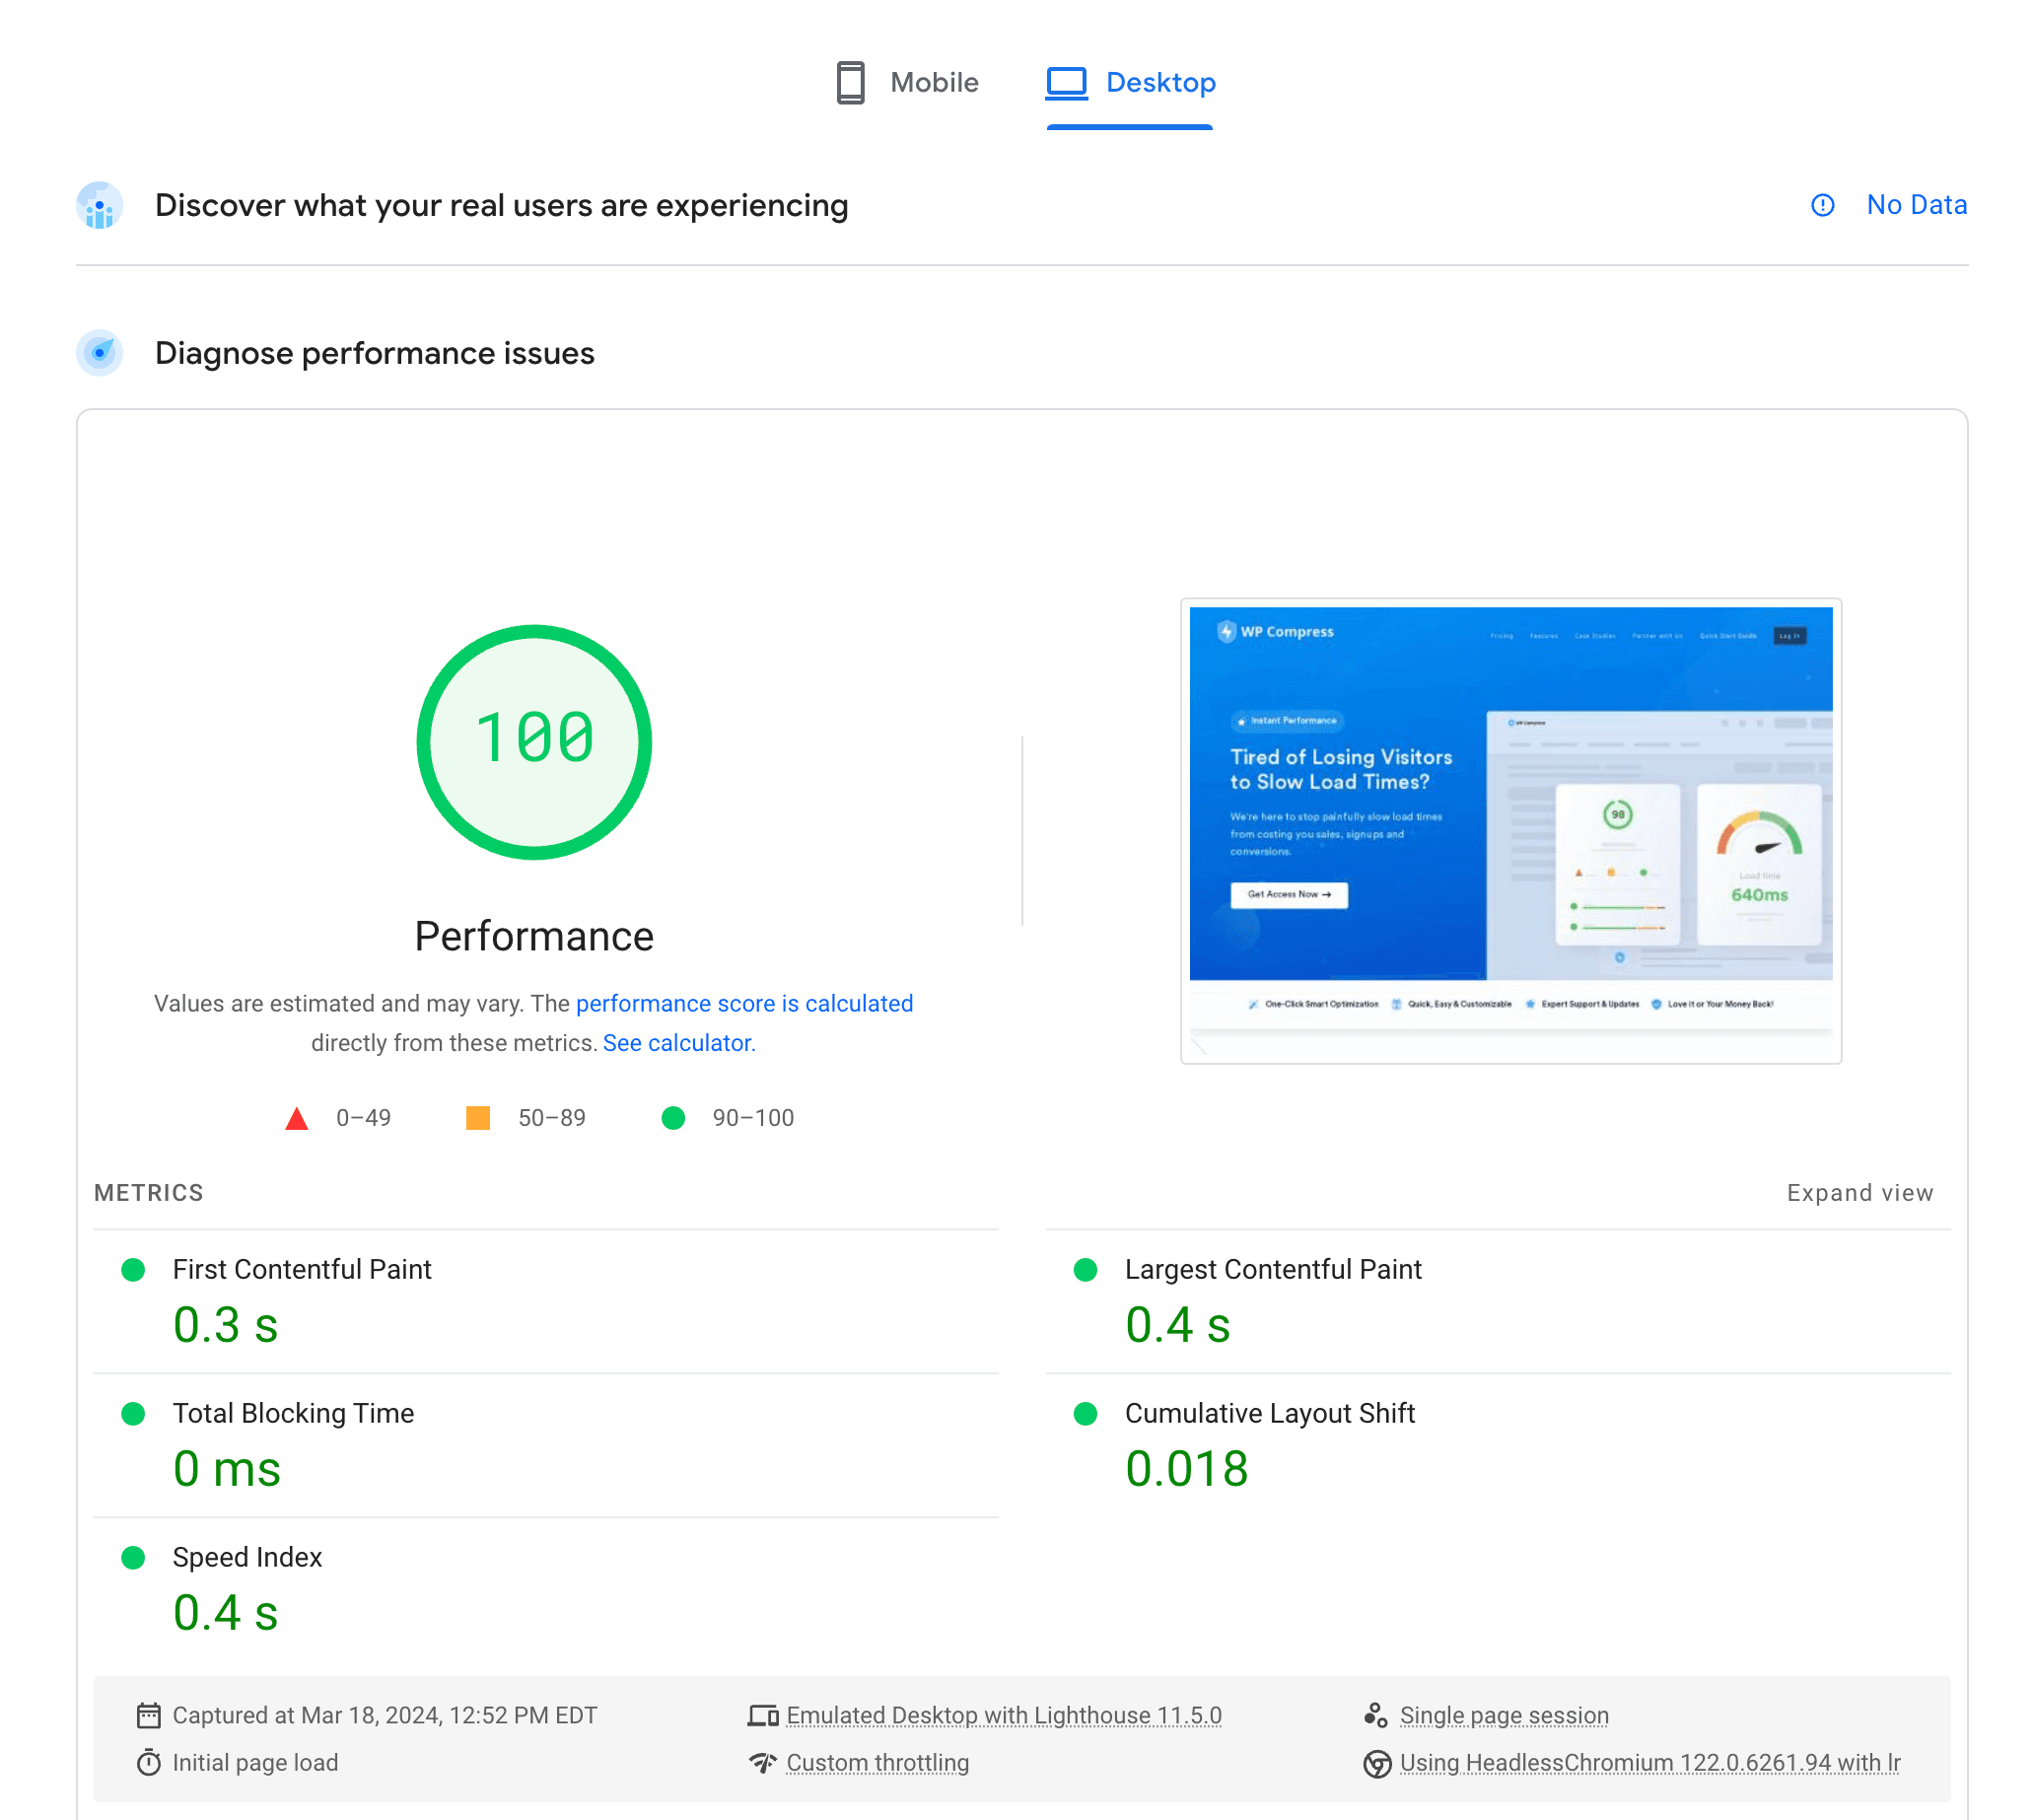The height and width of the screenshot is (1820, 2033).
Task: Open the See calculator link
Action: [x=678, y=1043]
